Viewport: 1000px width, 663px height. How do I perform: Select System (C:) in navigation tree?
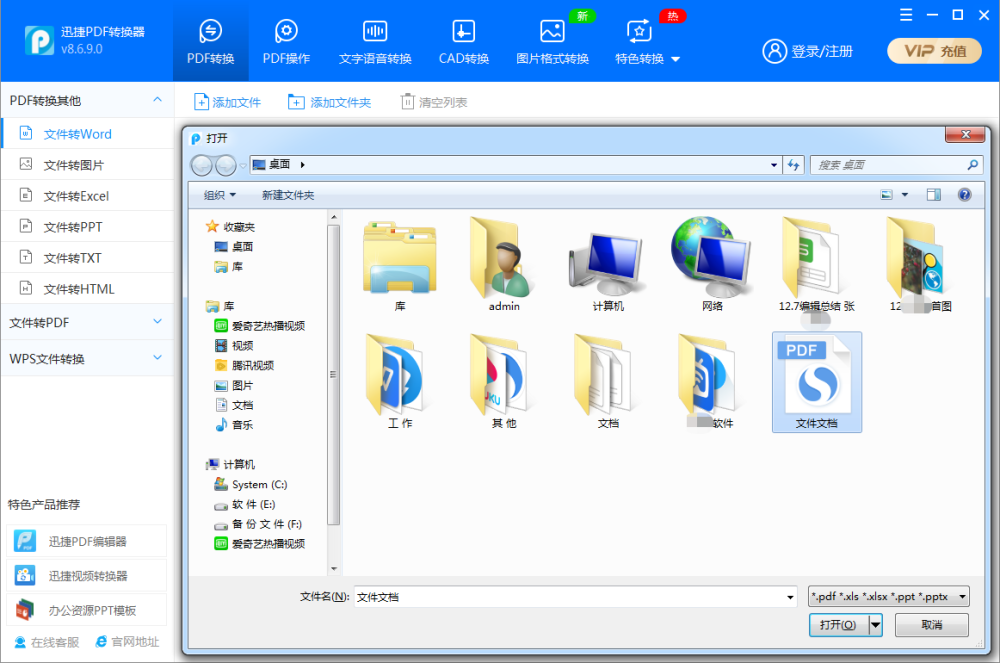[259, 484]
